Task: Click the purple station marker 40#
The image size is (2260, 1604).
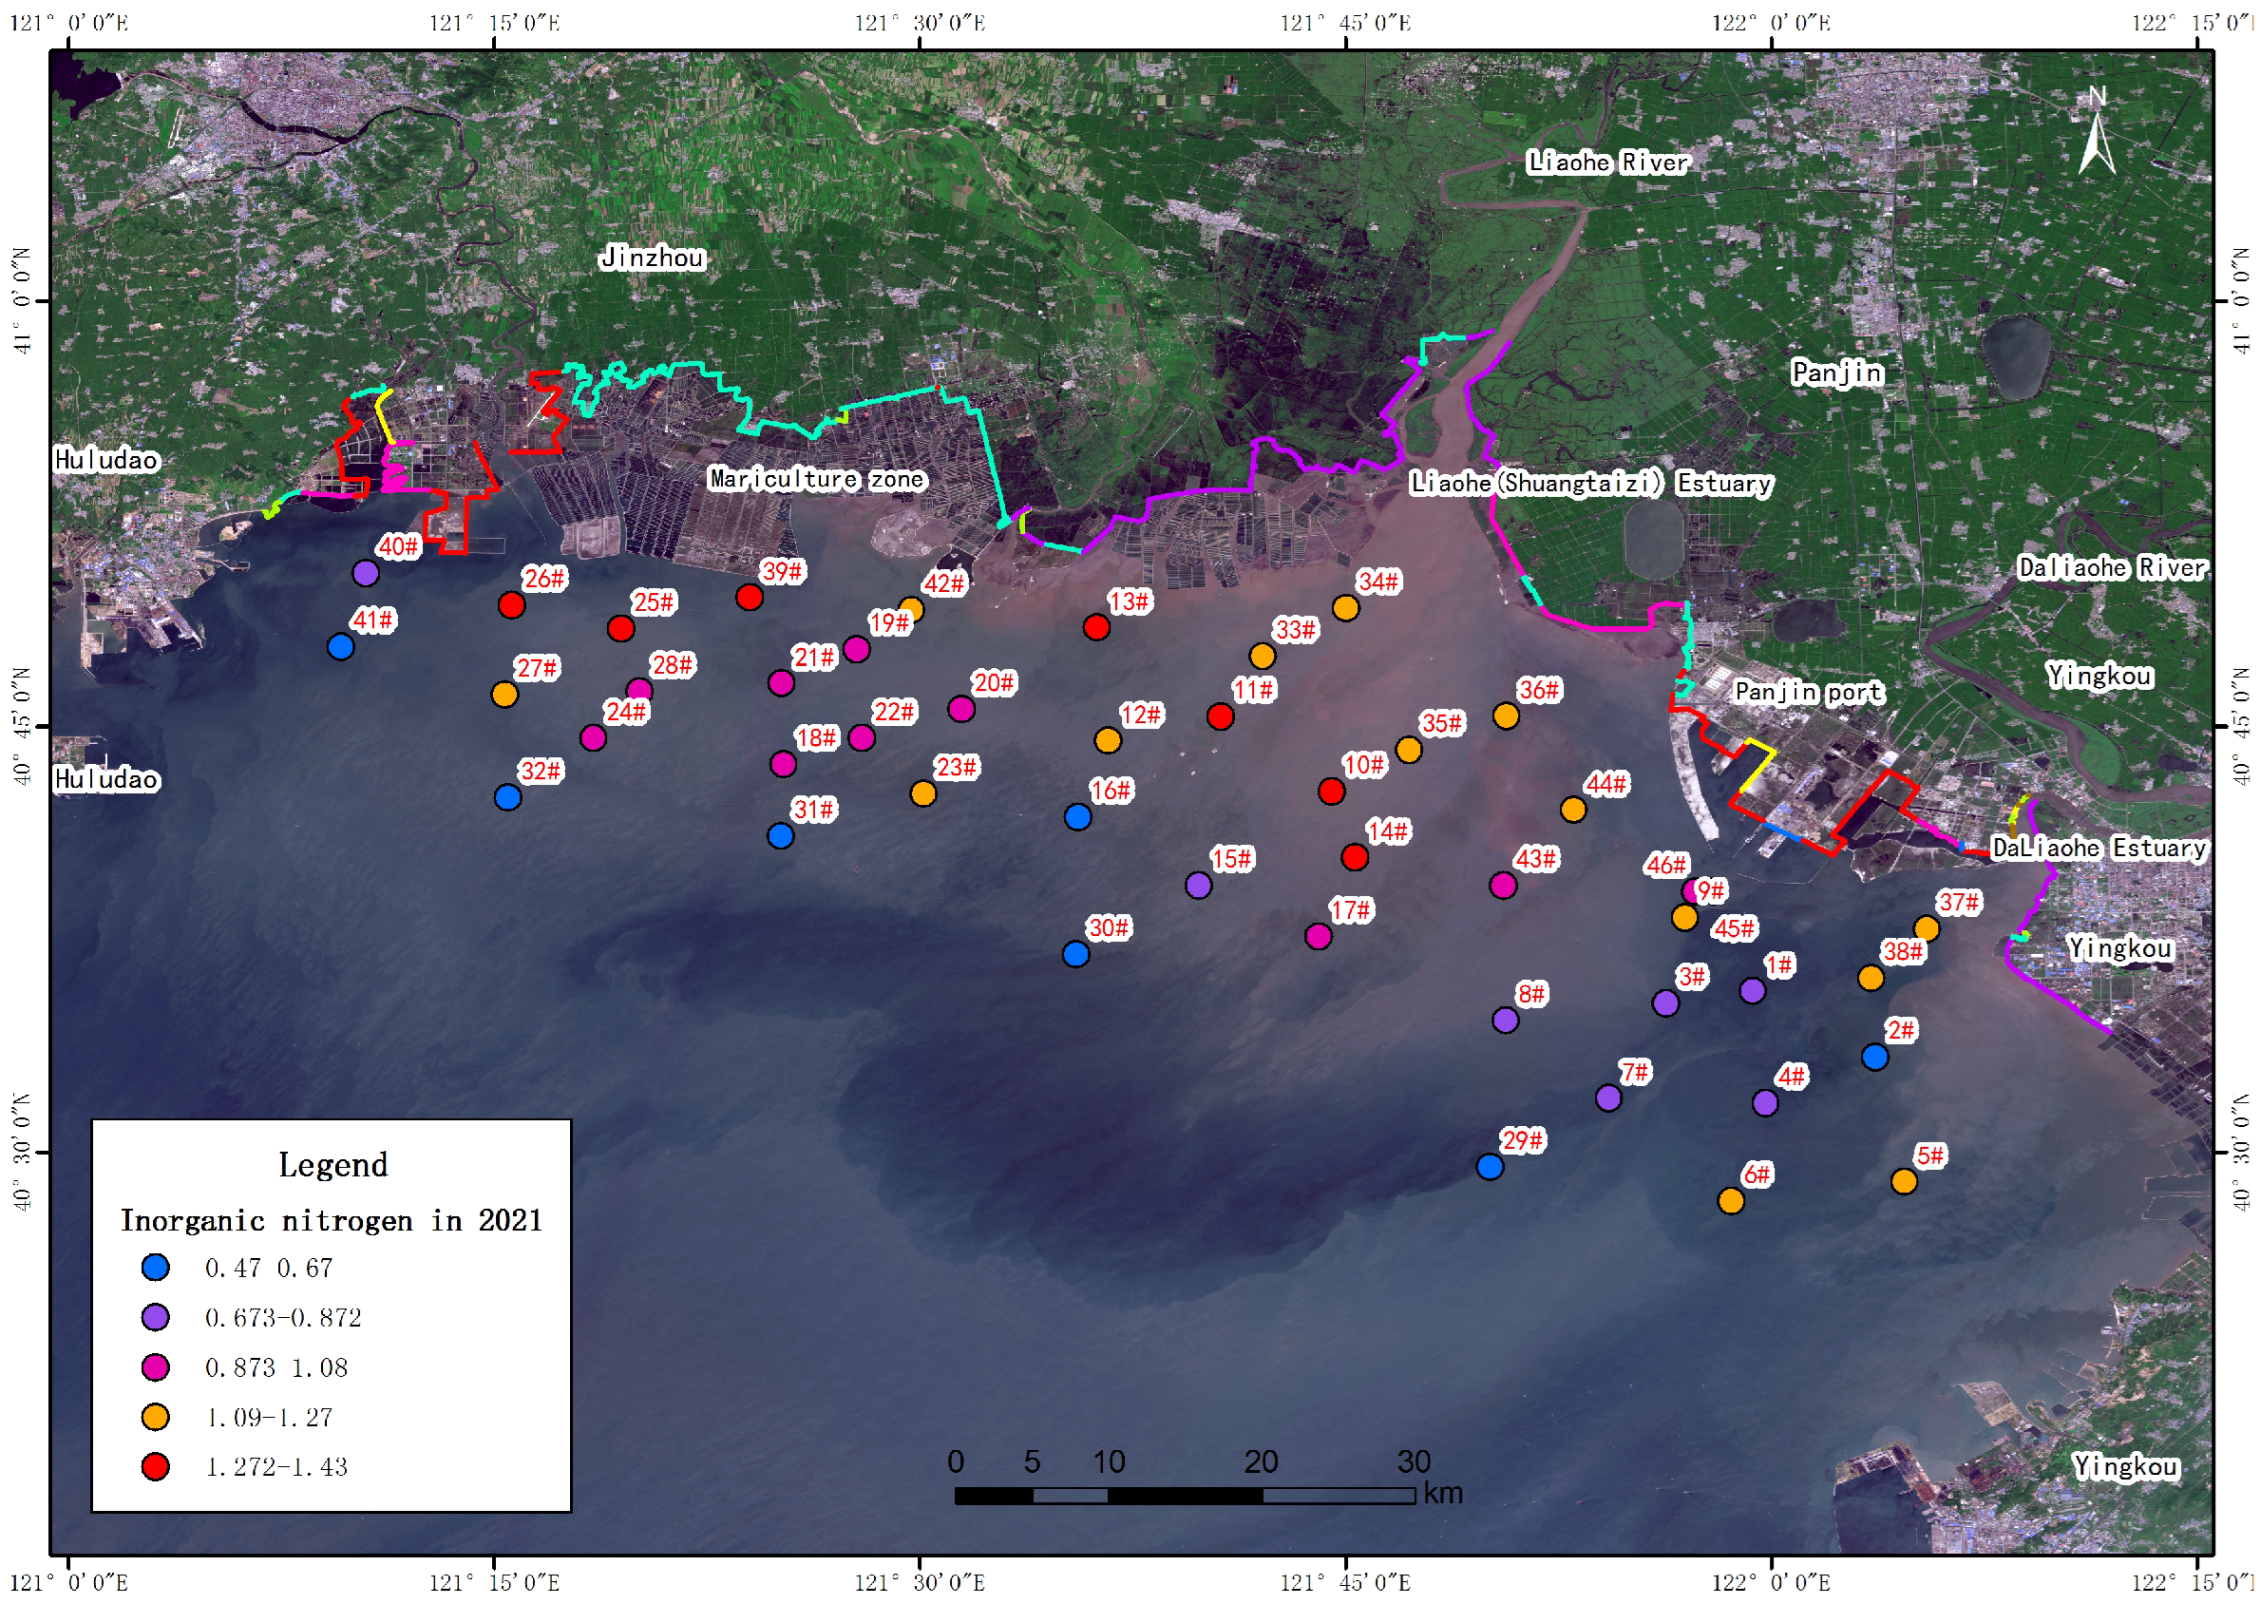Action: 365,574
